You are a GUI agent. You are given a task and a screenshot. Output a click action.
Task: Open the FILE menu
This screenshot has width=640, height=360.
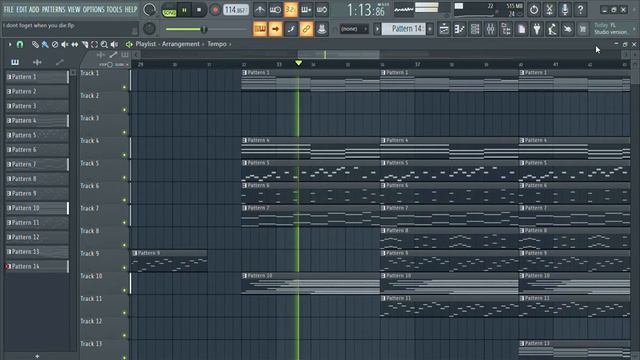(8, 9)
